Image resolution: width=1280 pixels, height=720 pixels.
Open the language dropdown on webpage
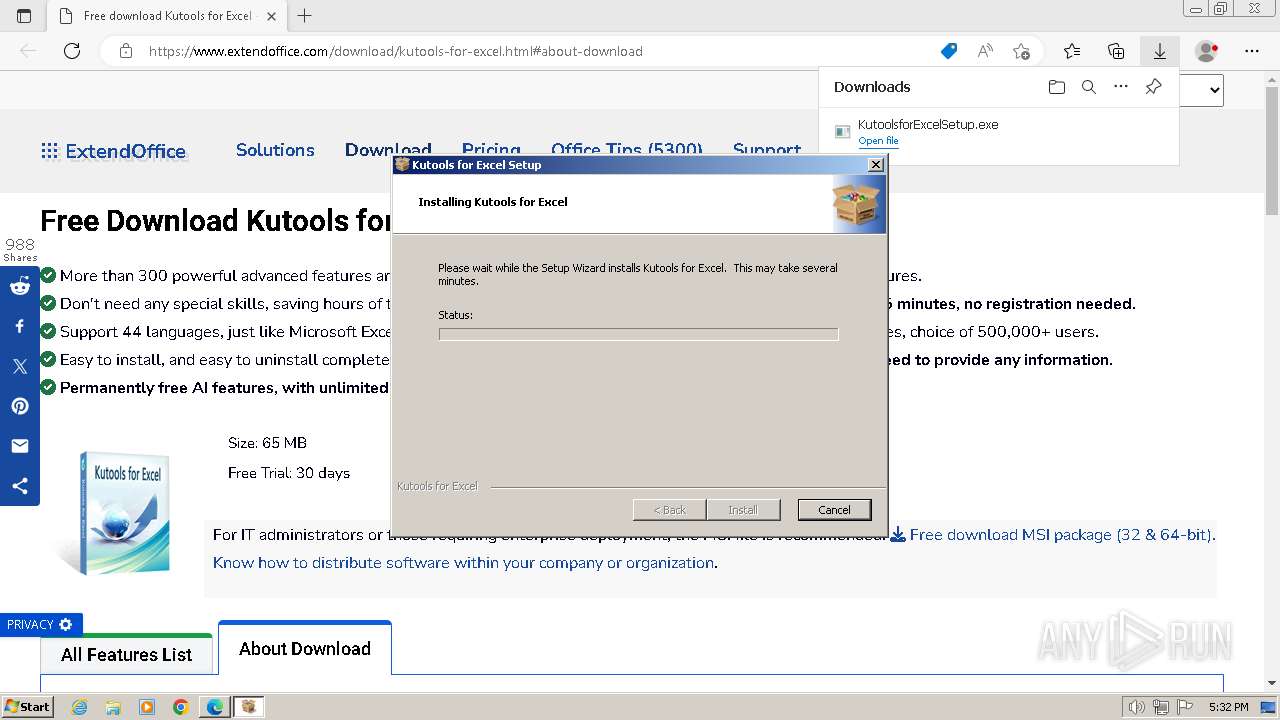click(1201, 90)
